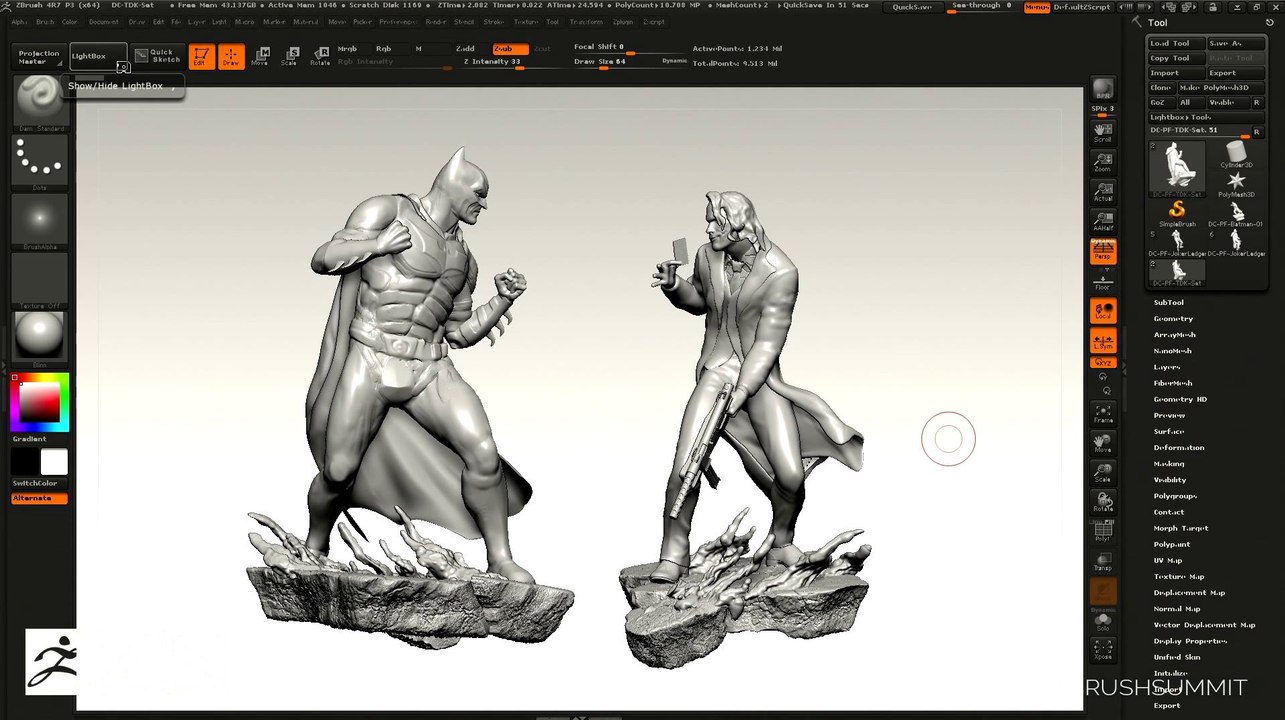
Task: Select the Scale gizmo in the top toolbar
Action: 290,56
